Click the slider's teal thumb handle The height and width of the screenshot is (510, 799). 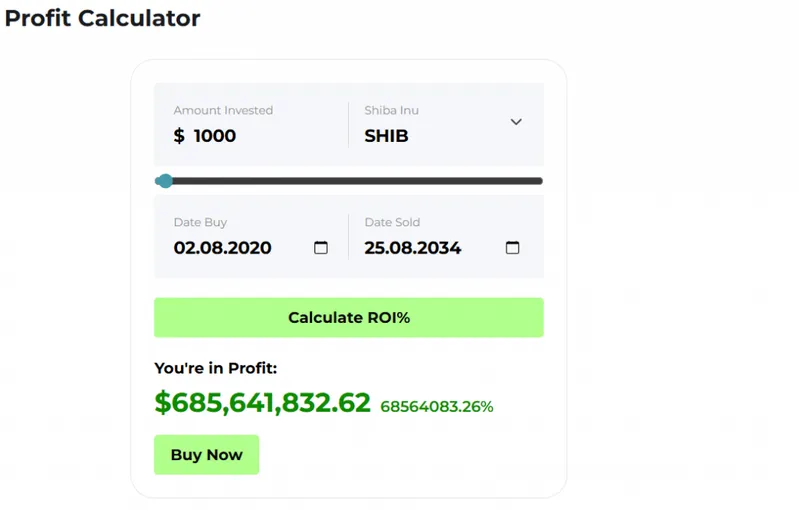[165, 181]
